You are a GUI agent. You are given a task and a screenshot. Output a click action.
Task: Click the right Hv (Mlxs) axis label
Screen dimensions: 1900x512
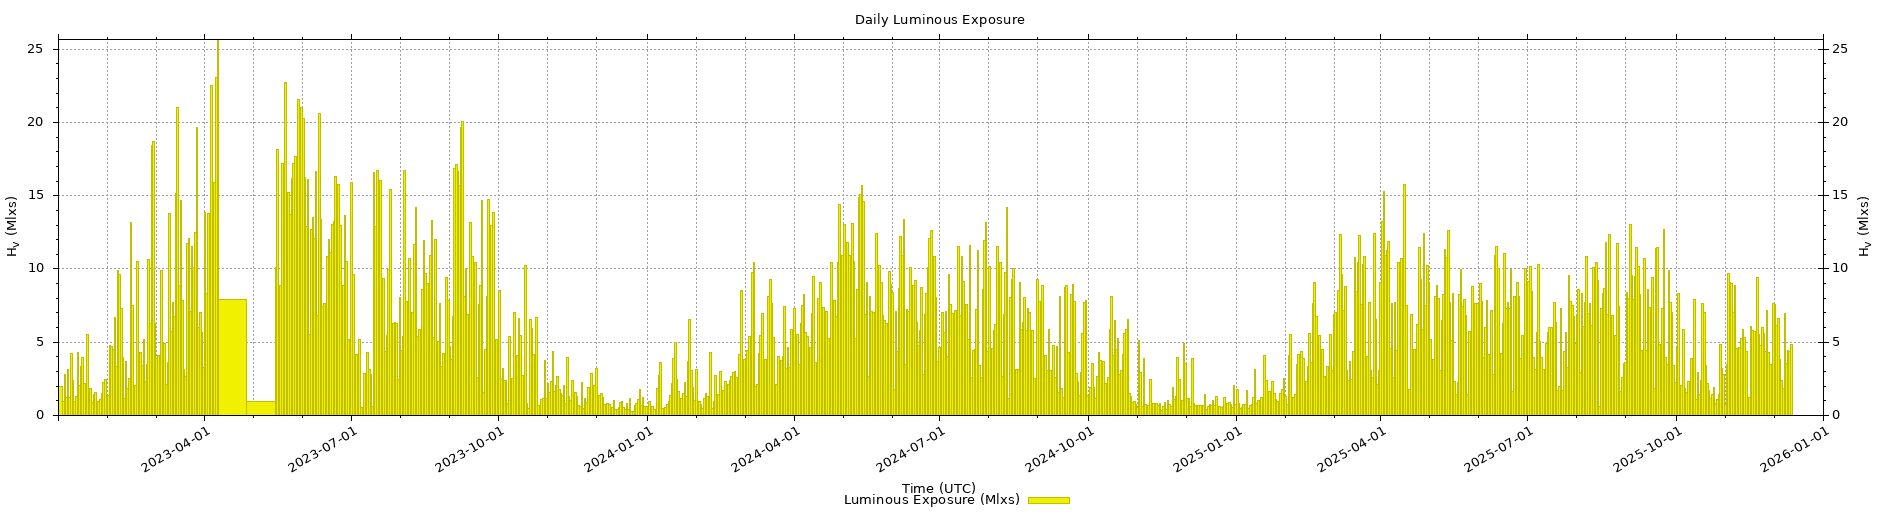click(1863, 226)
